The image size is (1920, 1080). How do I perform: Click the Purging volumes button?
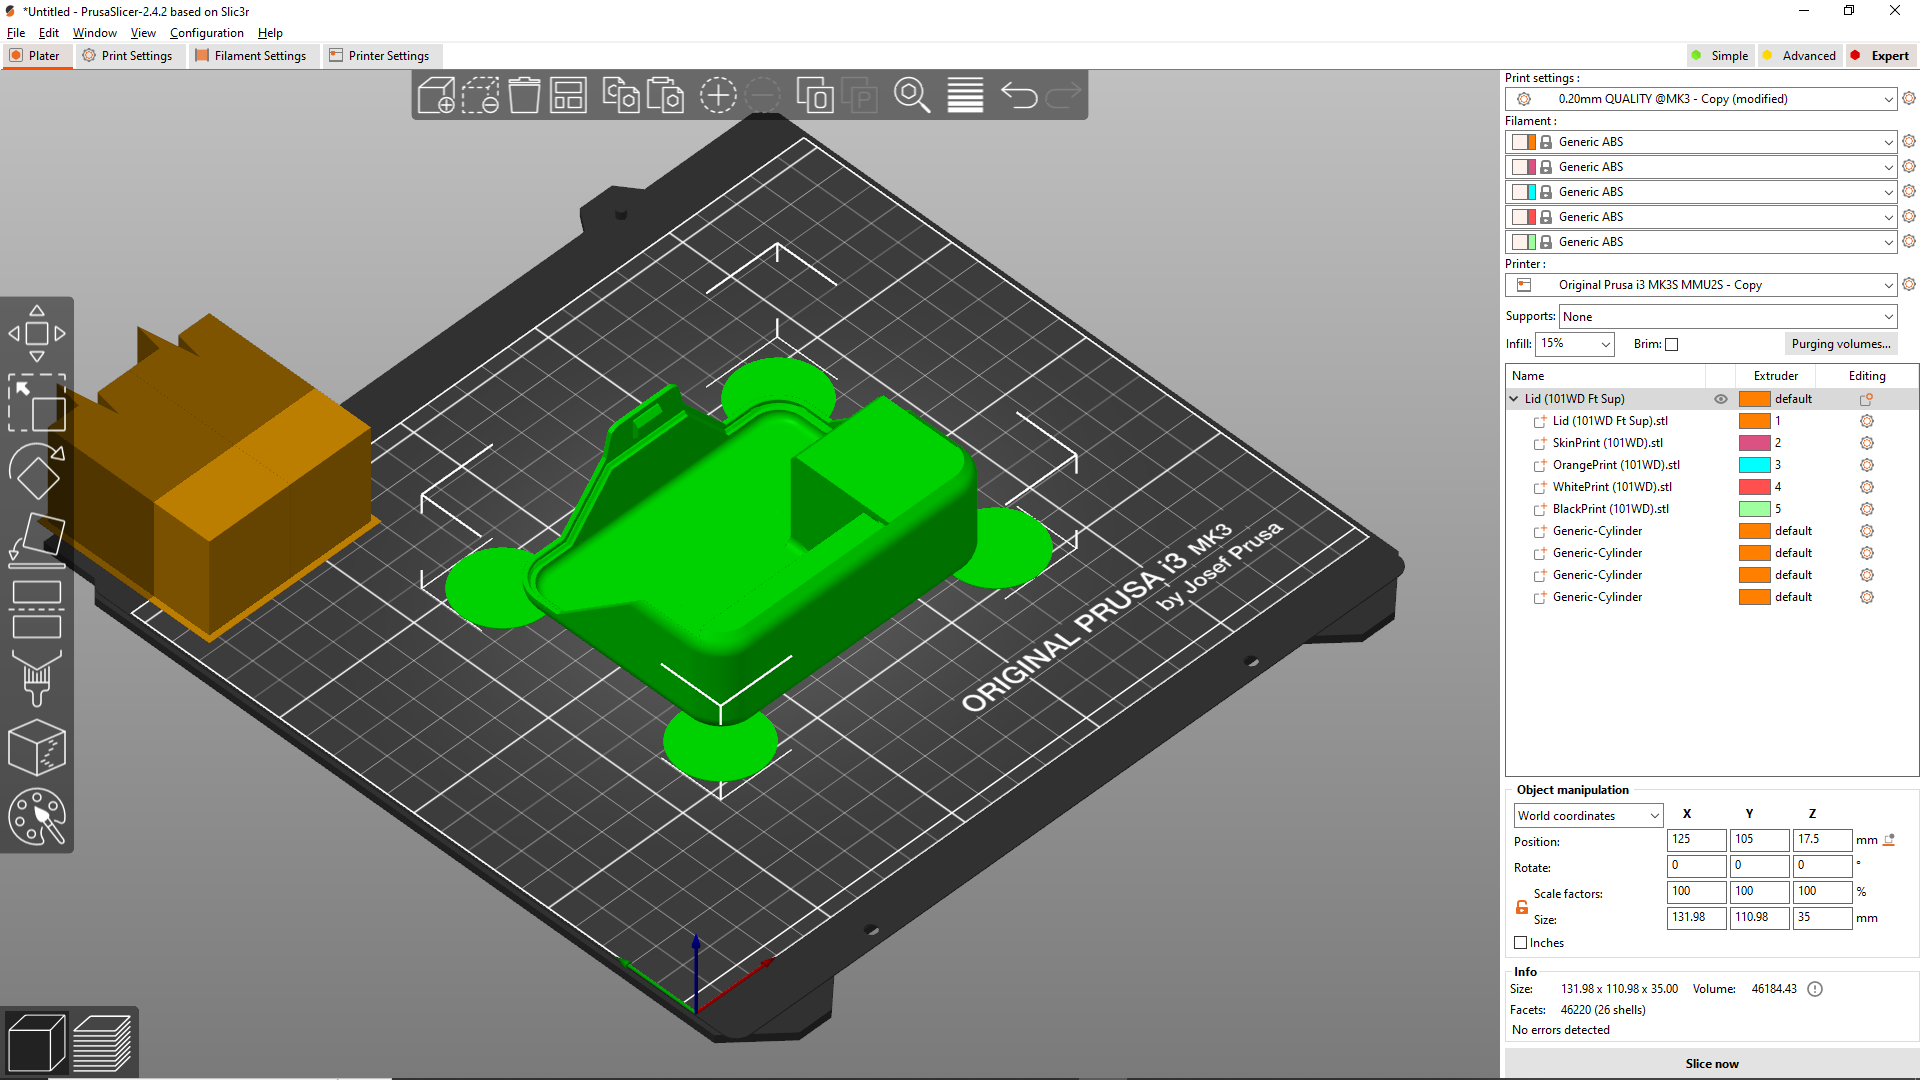click(x=1840, y=344)
